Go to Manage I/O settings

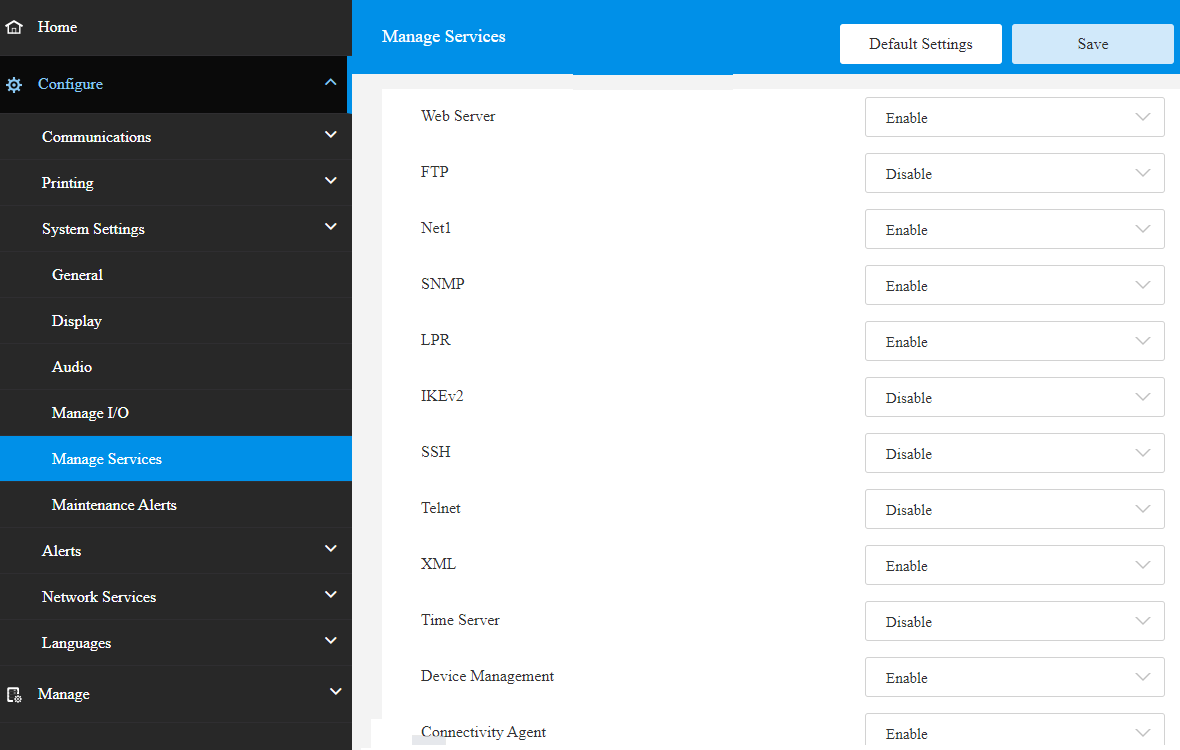90,413
